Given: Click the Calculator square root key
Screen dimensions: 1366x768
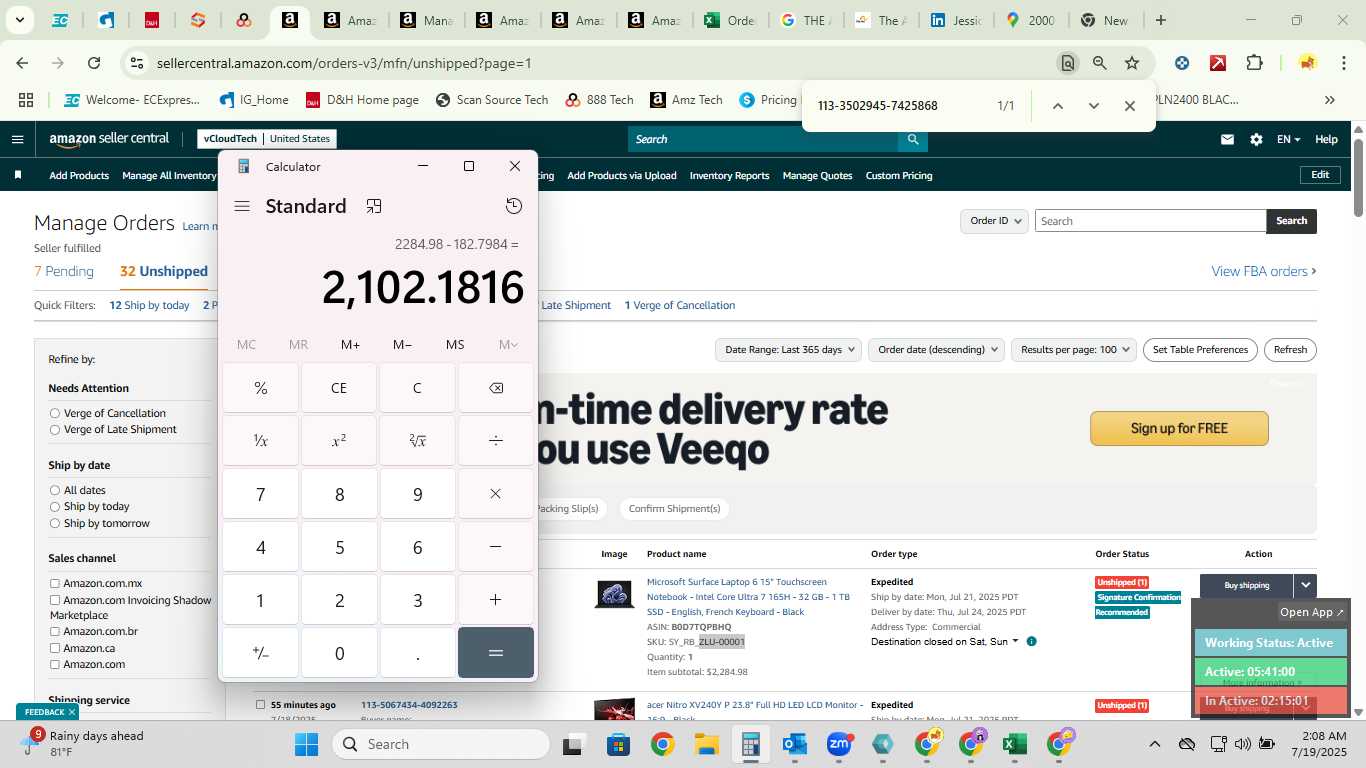Looking at the screenshot, I should [x=417, y=440].
